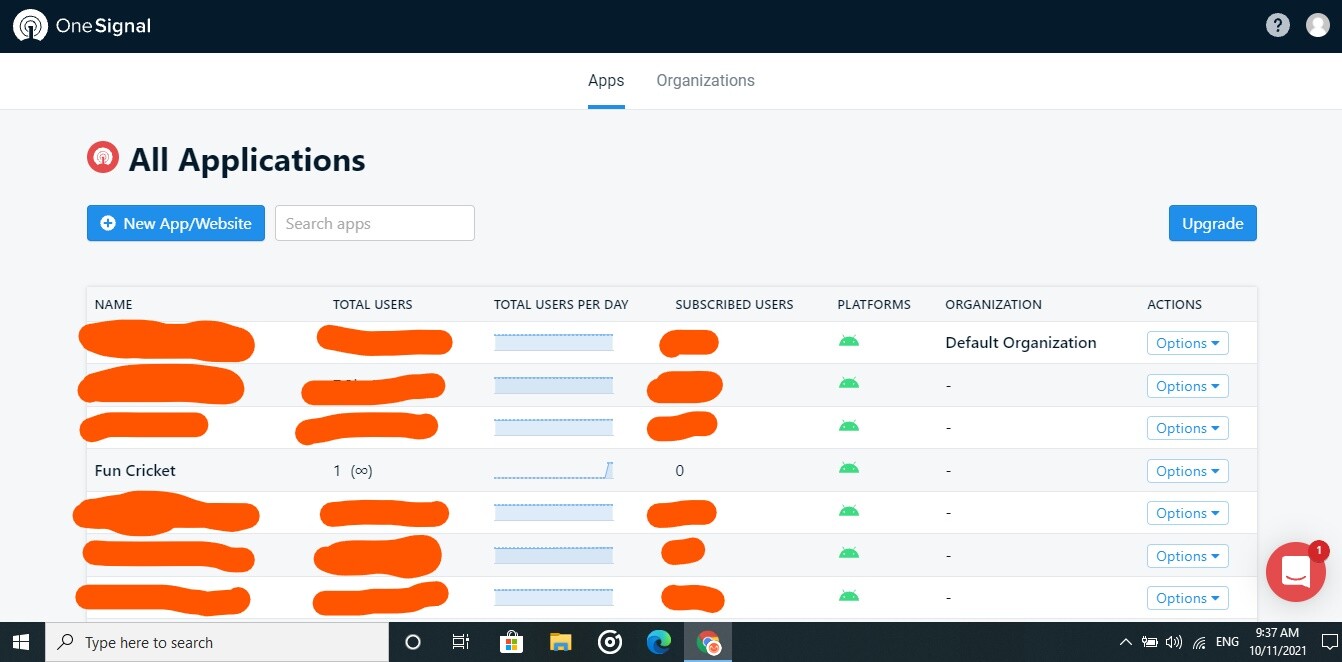1342x662 pixels.
Task: Click the New App/Website button
Action: (176, 223)
